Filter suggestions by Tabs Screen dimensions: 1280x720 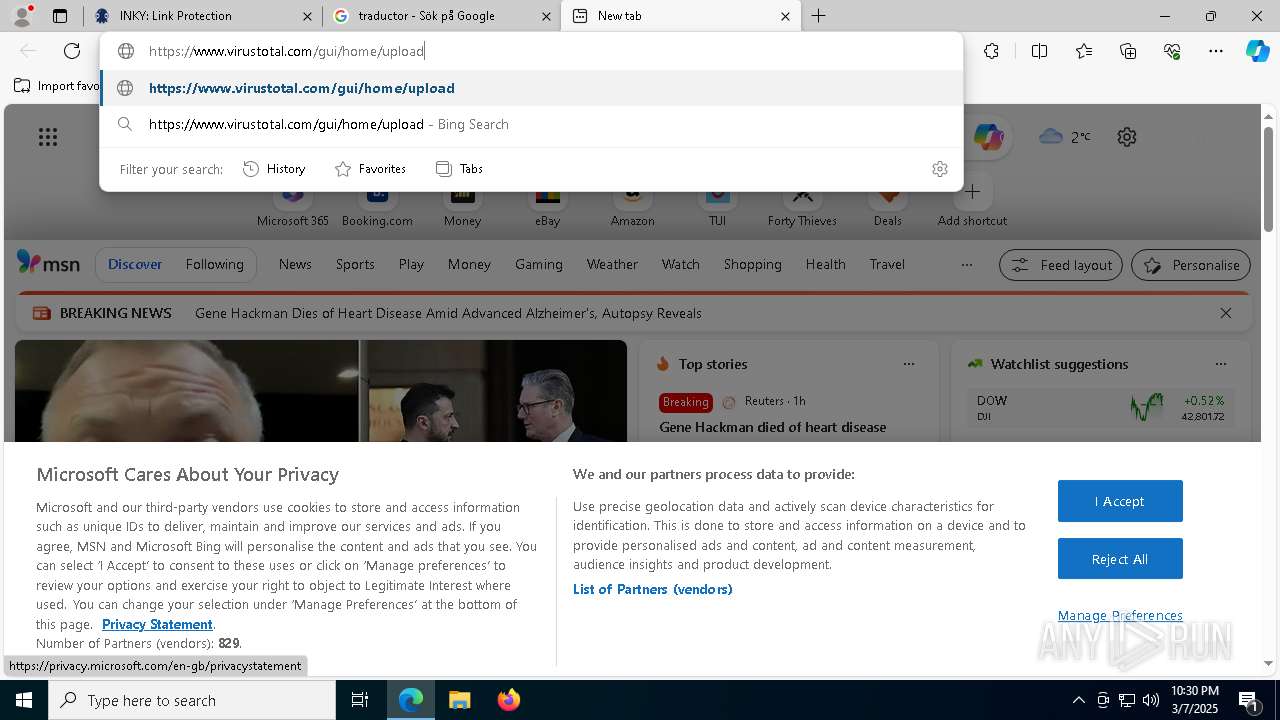(459, 169)
